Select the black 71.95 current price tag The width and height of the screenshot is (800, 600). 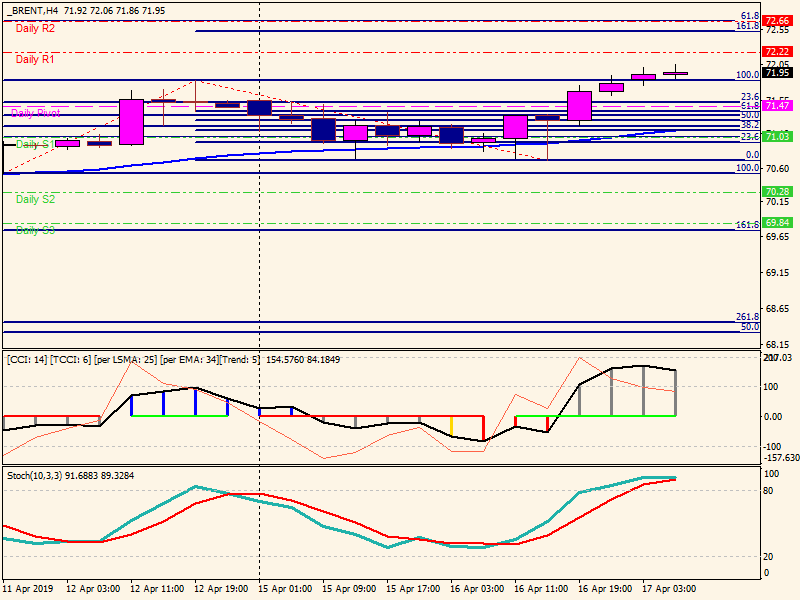[x=777, y=73]
